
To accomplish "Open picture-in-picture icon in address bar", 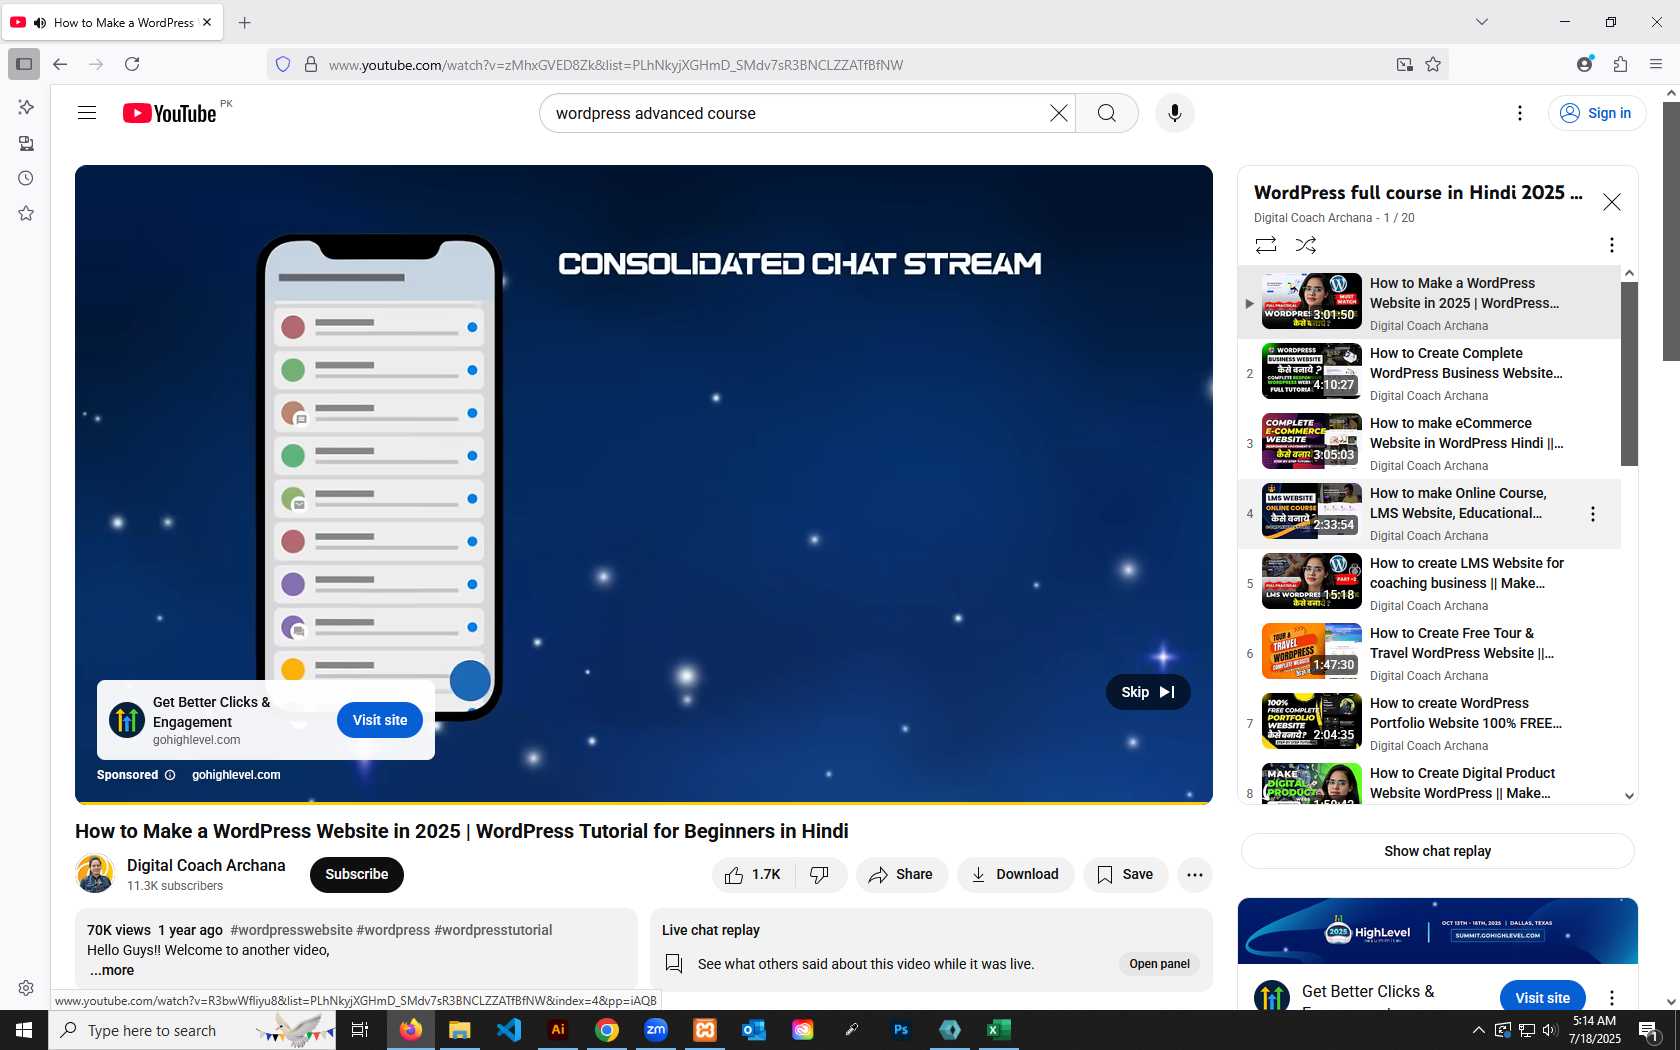I will click(x=1405, y=64).
